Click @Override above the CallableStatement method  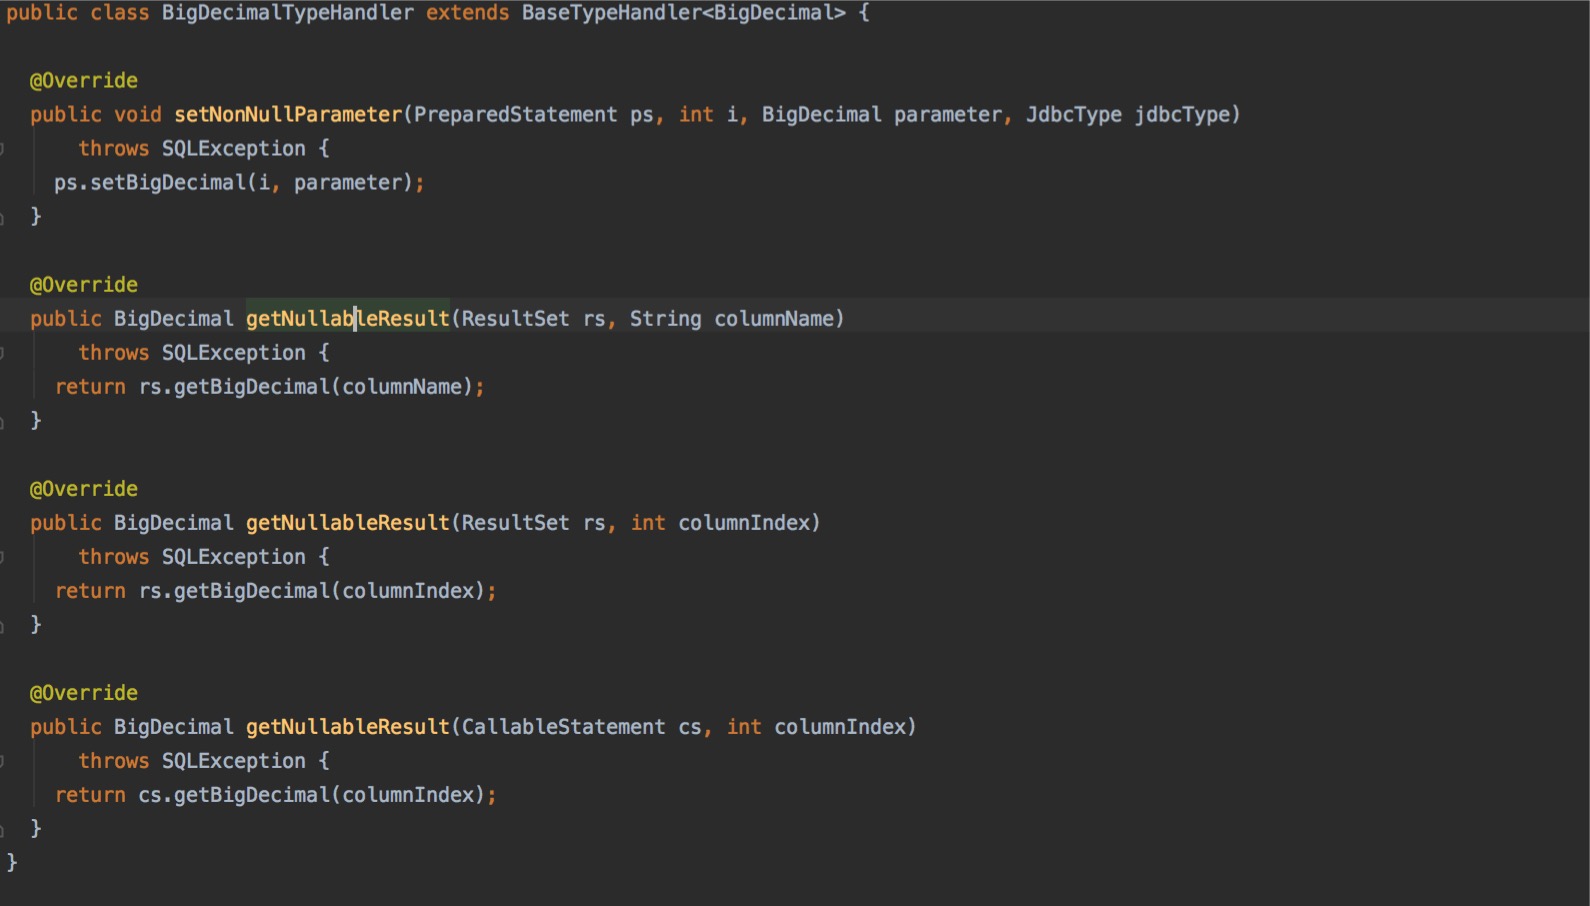click(84, 692)
